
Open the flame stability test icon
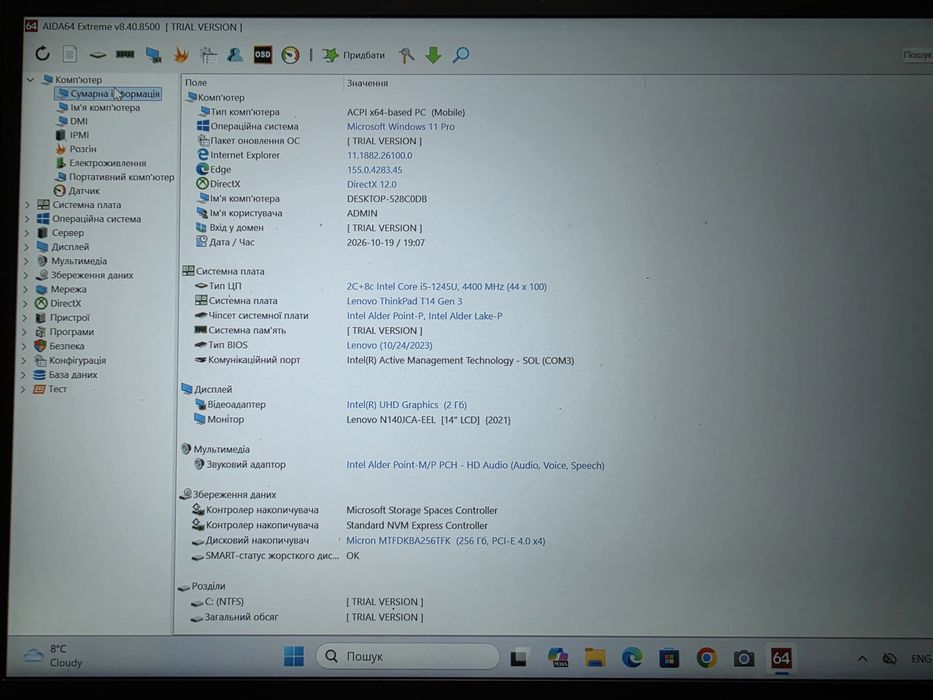pos(181,55)
